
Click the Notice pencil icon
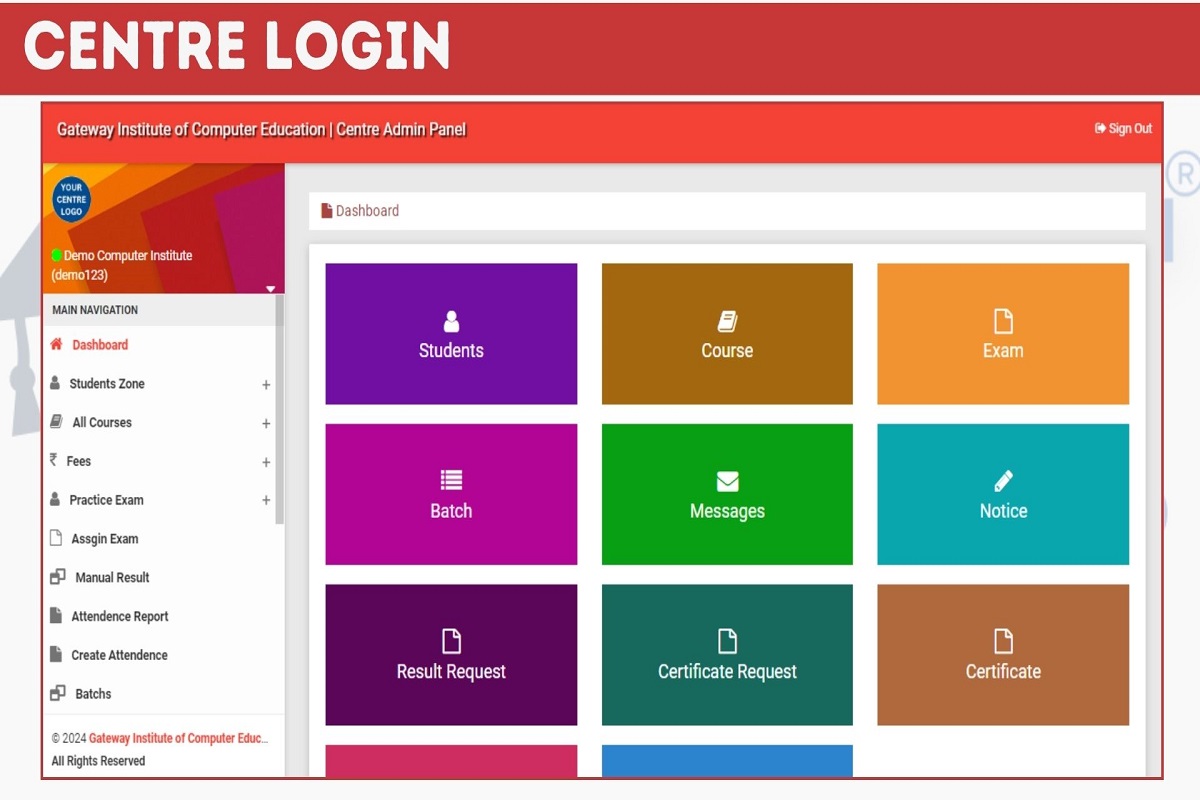(x=1003, y=481)
